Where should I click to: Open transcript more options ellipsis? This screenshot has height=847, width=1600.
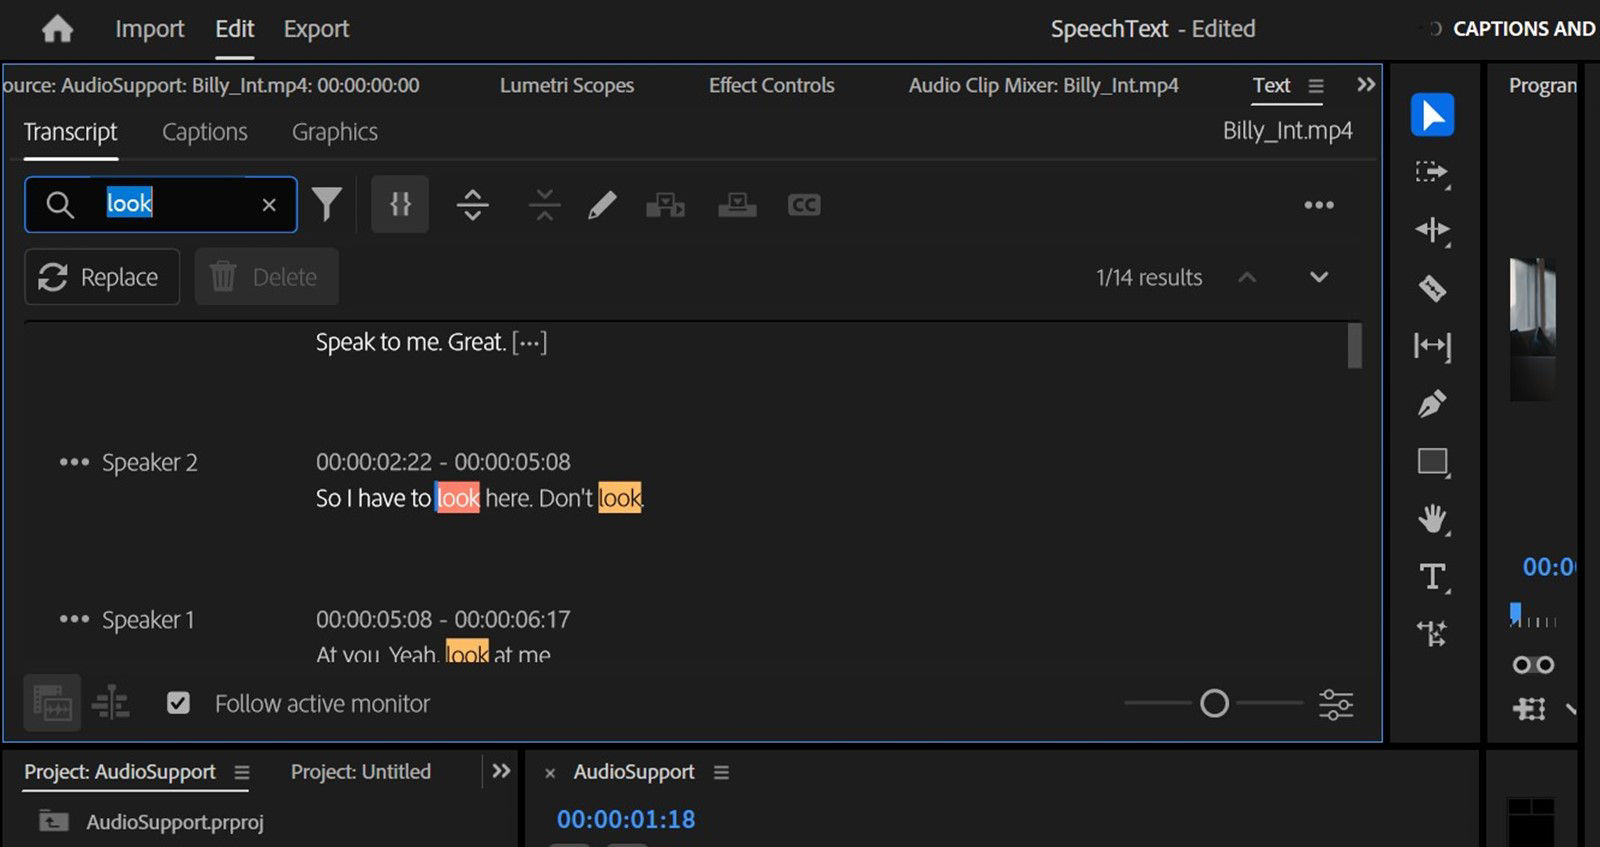(1319, 205)
